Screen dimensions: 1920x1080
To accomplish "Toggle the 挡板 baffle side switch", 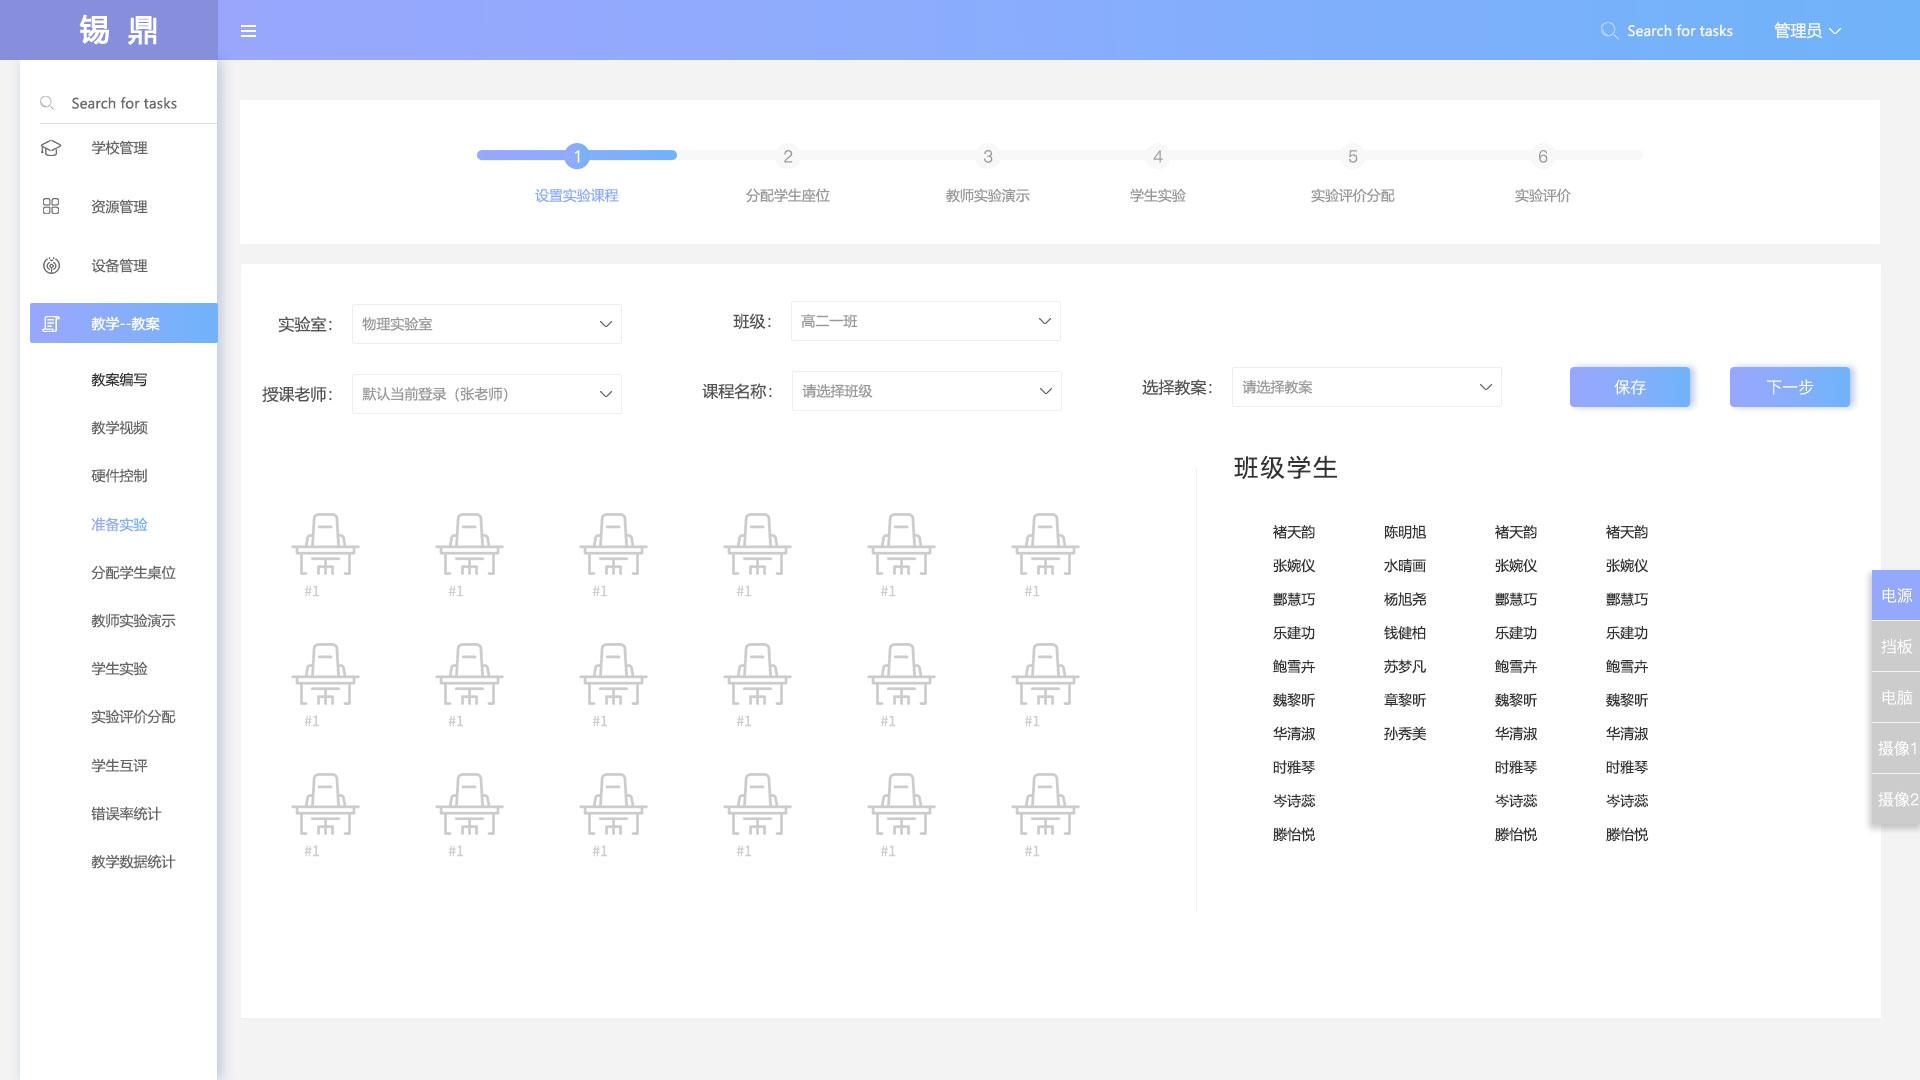I will click(x=1895, y=647).
